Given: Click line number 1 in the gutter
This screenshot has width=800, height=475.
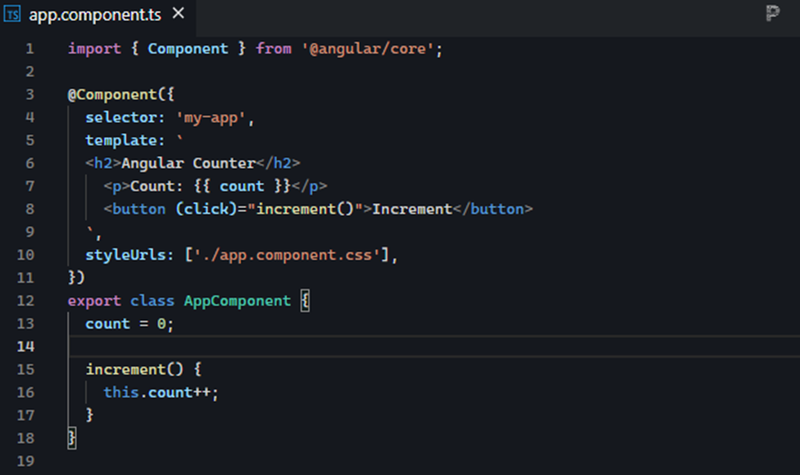Looking at the screenshot, I should (x=29, y=49).
